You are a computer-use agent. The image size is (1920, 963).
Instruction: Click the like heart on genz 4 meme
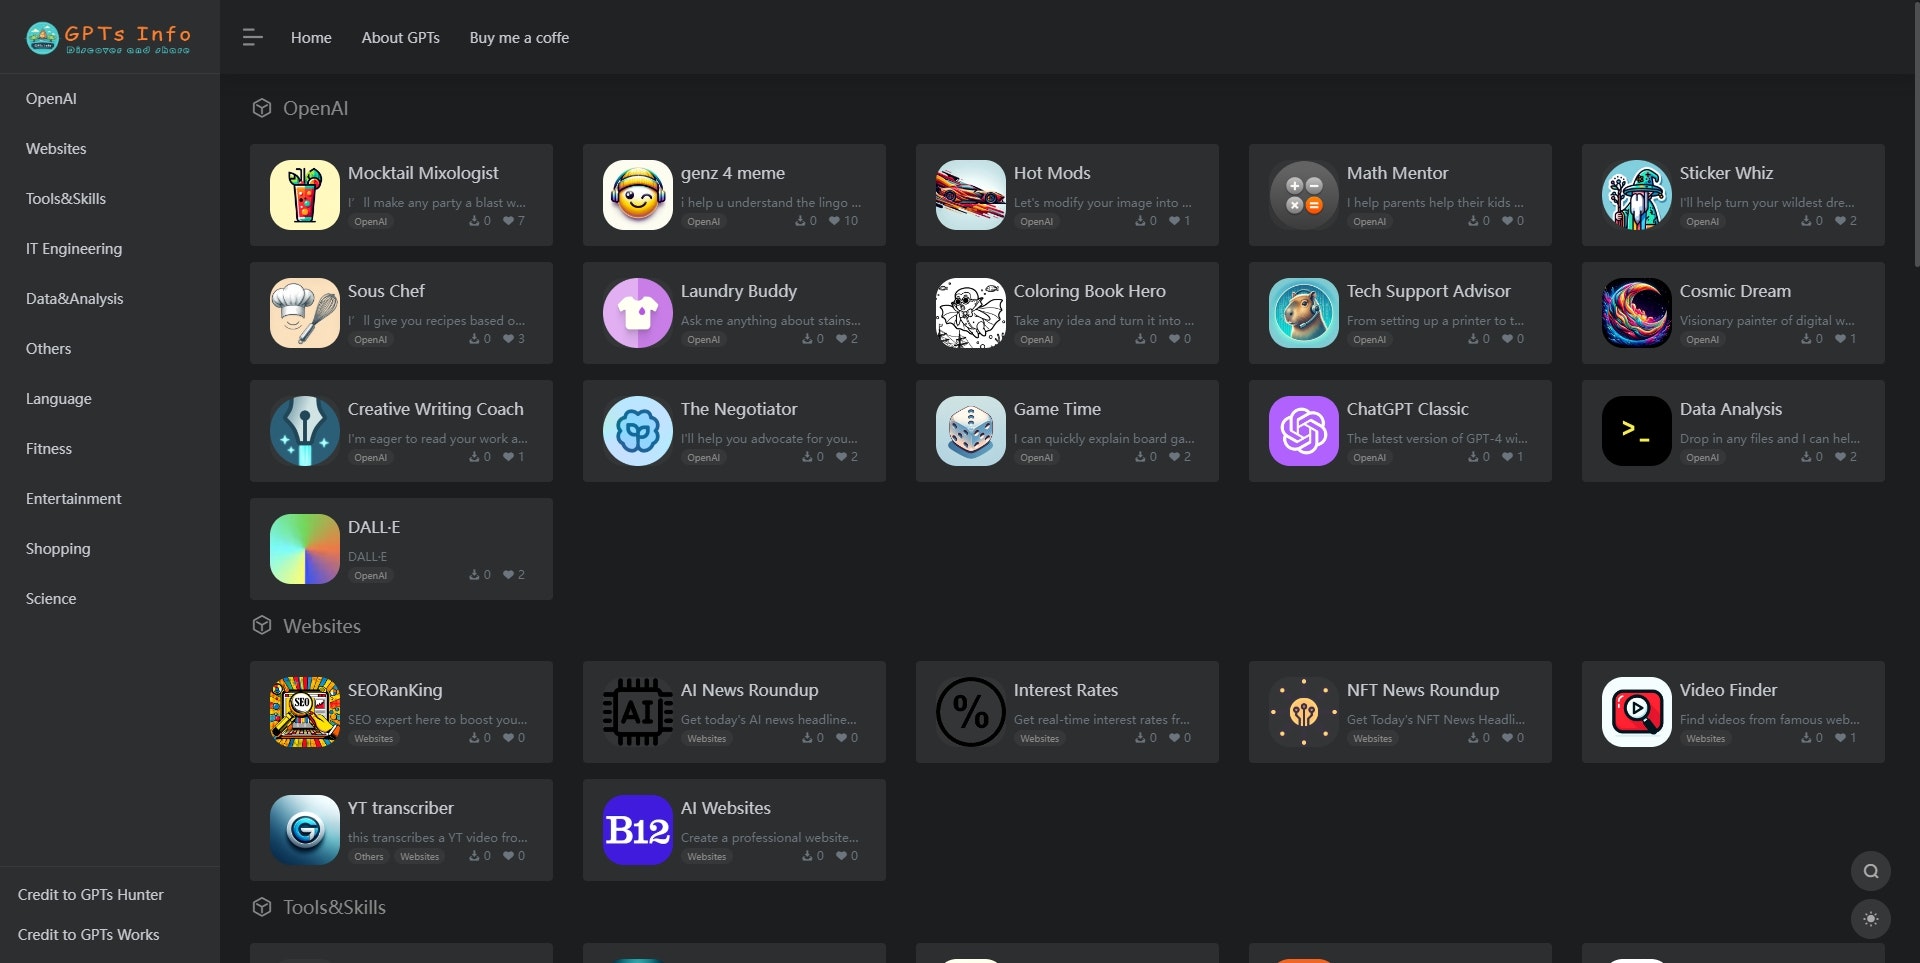click(x=834, y=221)
